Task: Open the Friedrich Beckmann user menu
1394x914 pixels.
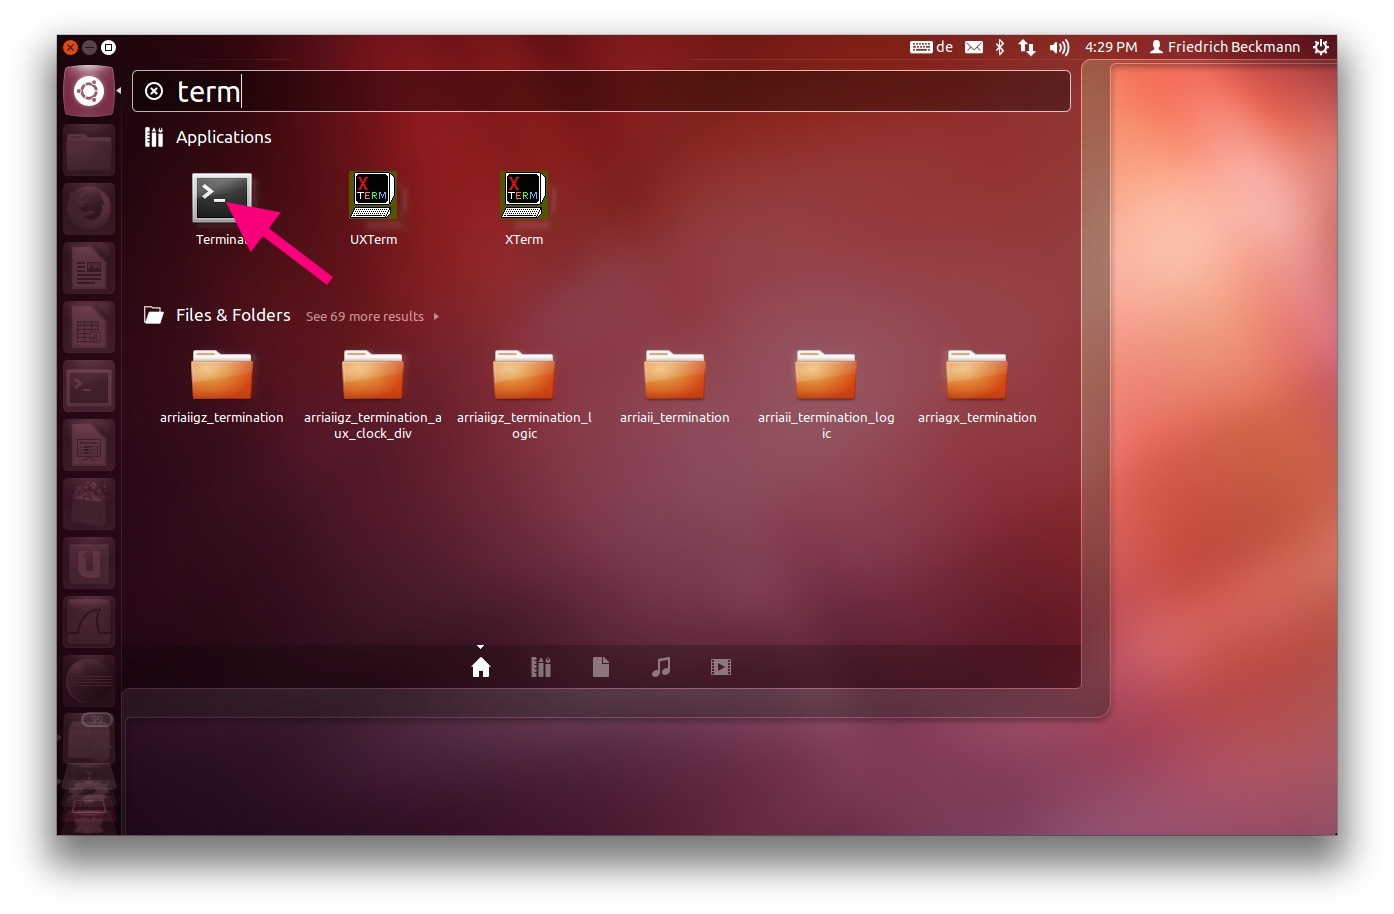Action: coord(1225,47)
